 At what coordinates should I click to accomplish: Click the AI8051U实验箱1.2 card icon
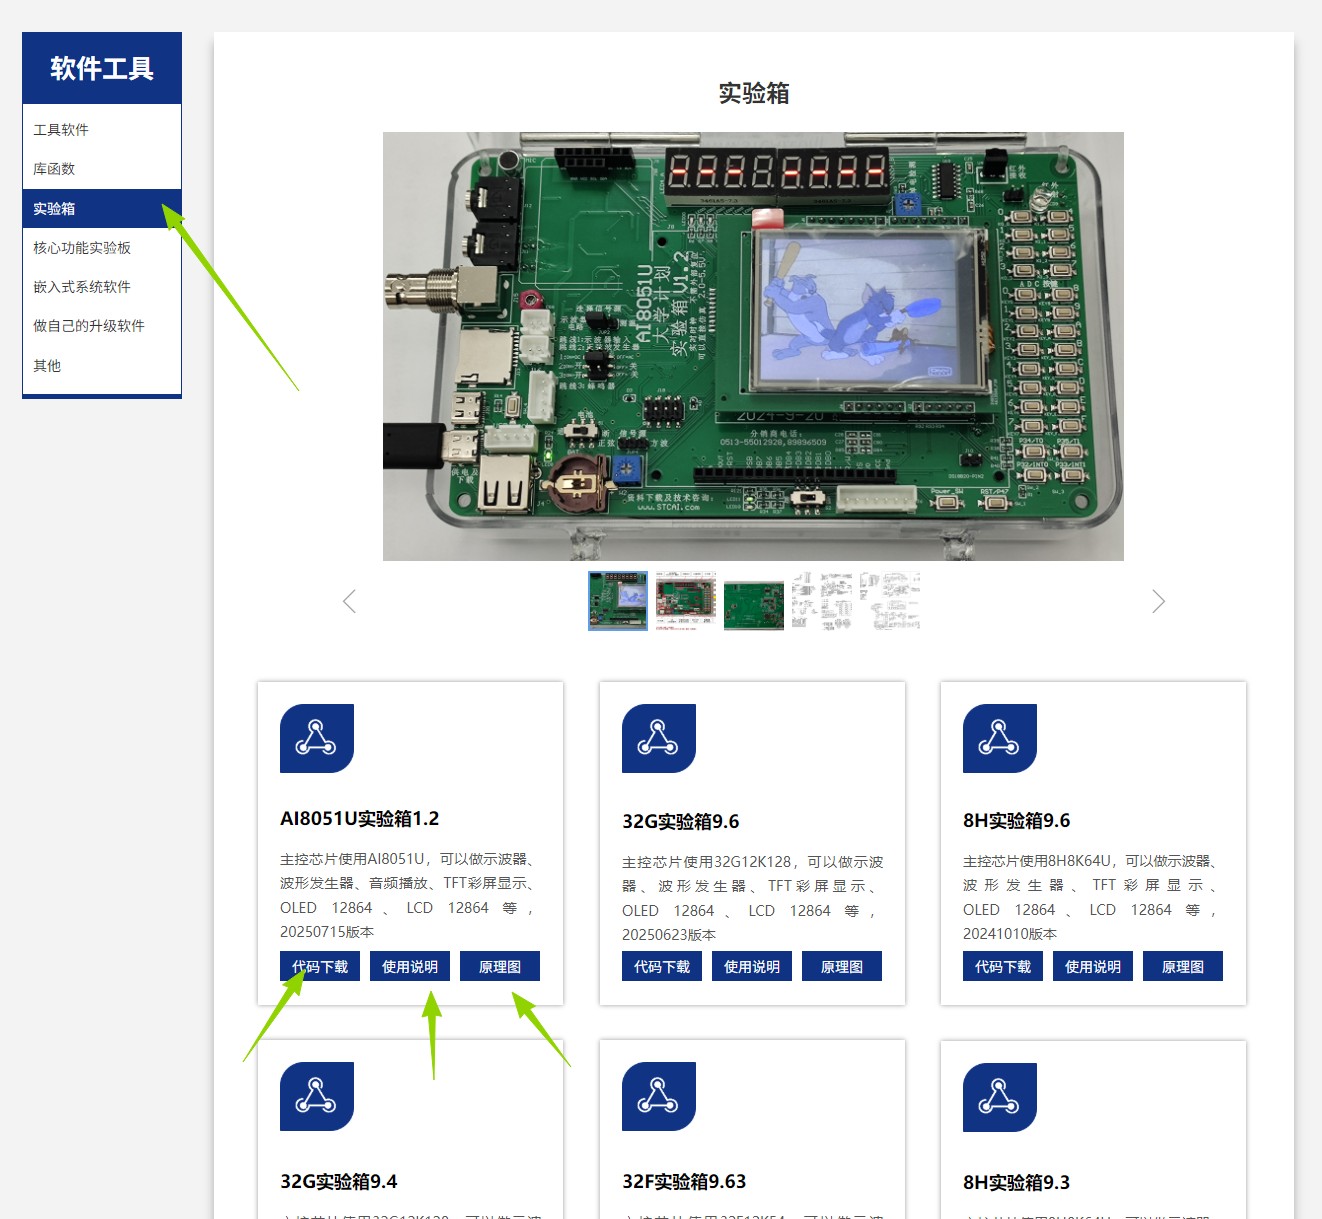(x=317, y=739)
